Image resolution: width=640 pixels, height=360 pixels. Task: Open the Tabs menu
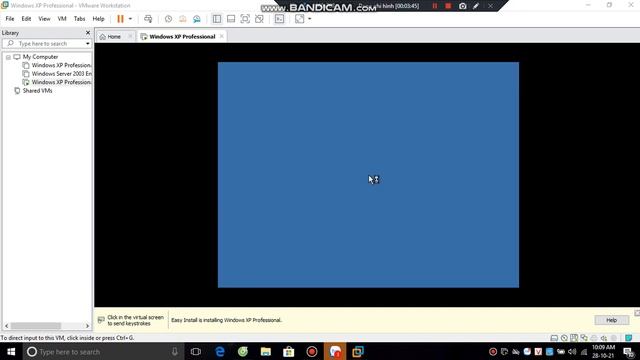79,19
